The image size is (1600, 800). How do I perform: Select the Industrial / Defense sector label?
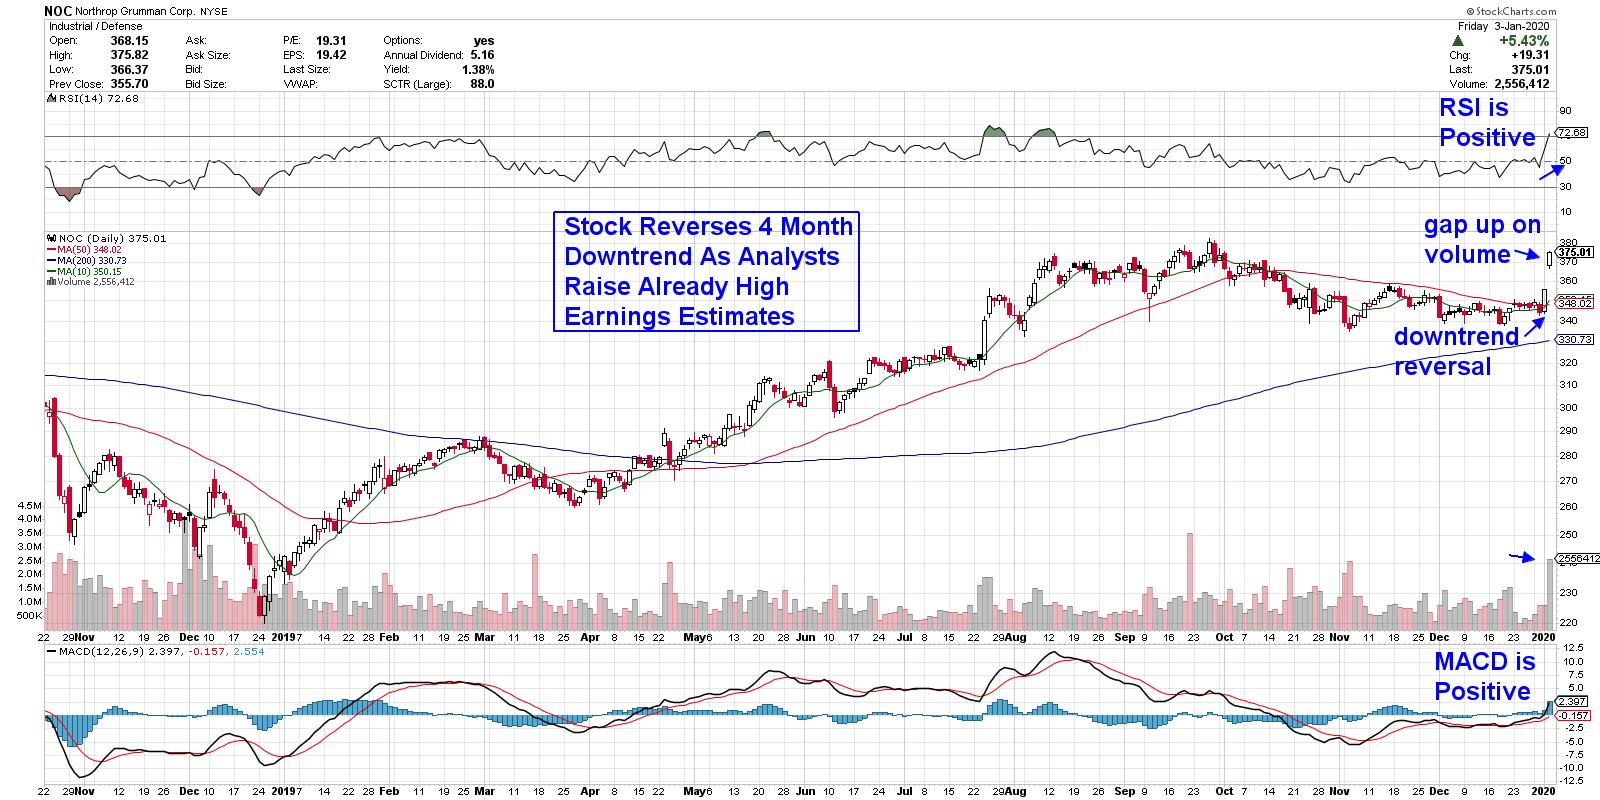point(94,27)
